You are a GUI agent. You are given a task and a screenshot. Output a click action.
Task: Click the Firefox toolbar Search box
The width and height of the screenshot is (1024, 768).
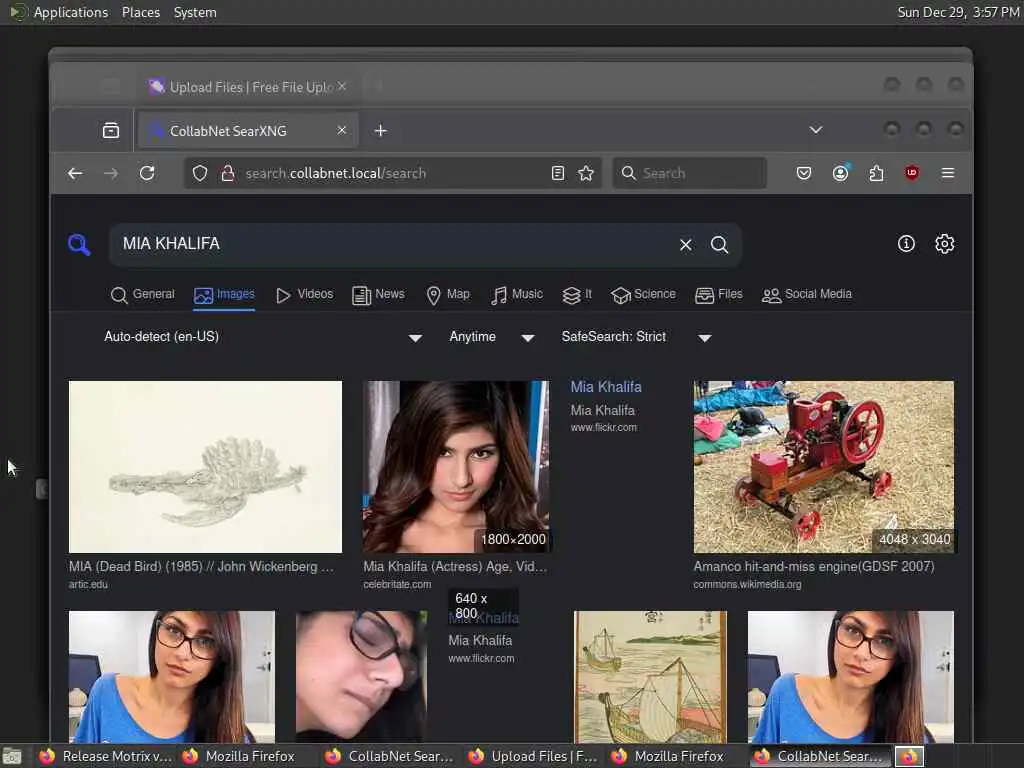pyautogui.click(x=690, y=173)
